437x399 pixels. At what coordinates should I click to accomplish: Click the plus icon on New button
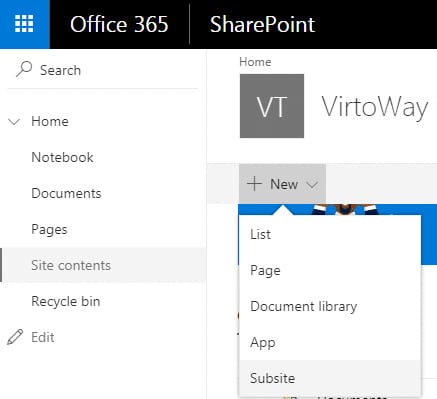tap(254, 184)
